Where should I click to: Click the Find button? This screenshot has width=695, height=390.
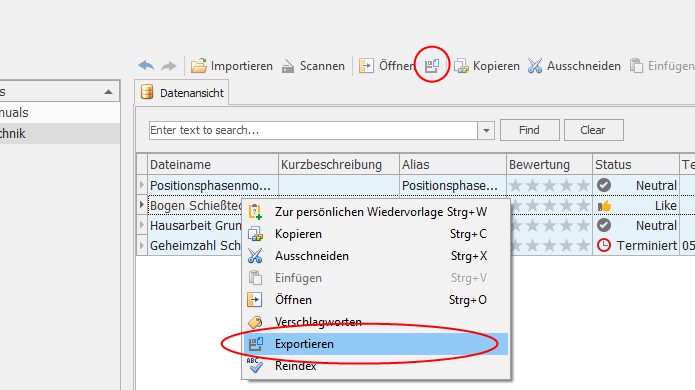point(530,130)
